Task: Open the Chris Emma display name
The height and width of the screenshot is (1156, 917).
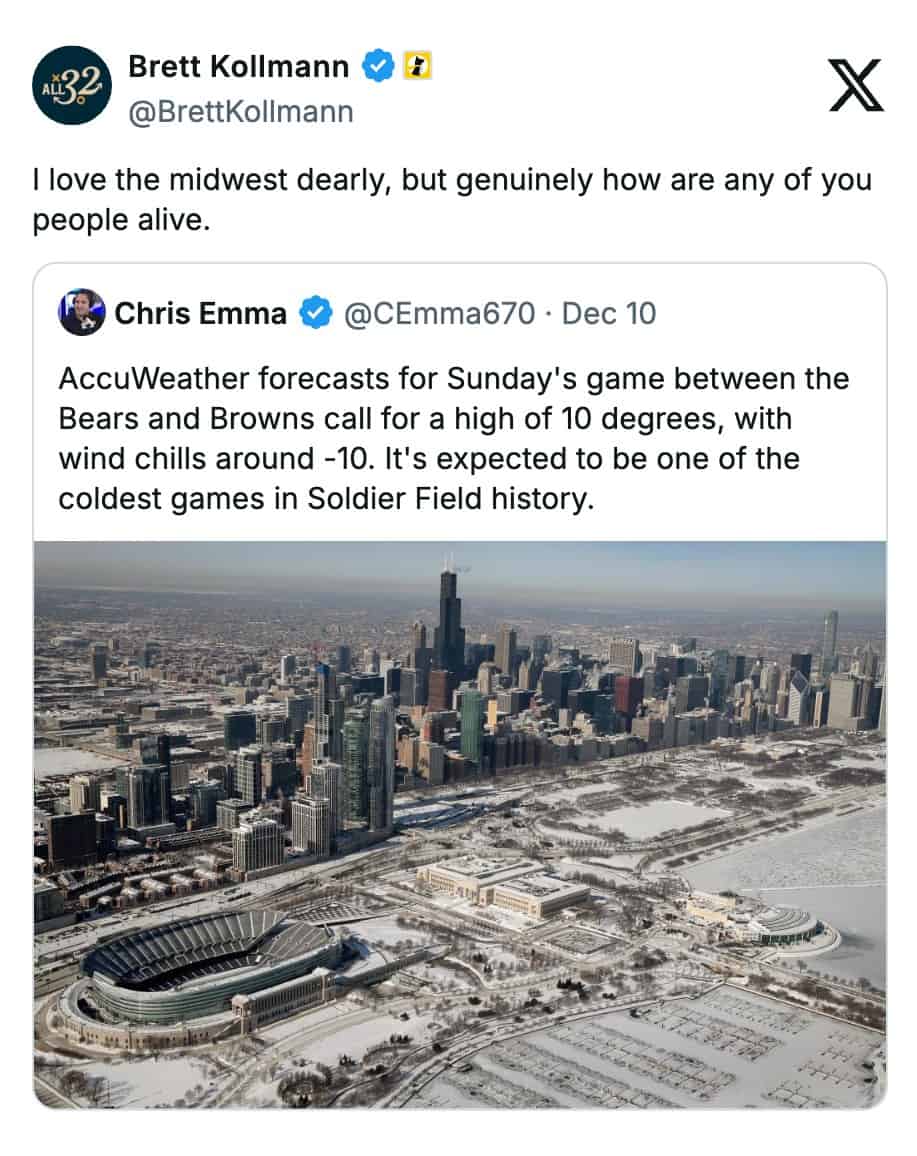Action: [200, 314]
